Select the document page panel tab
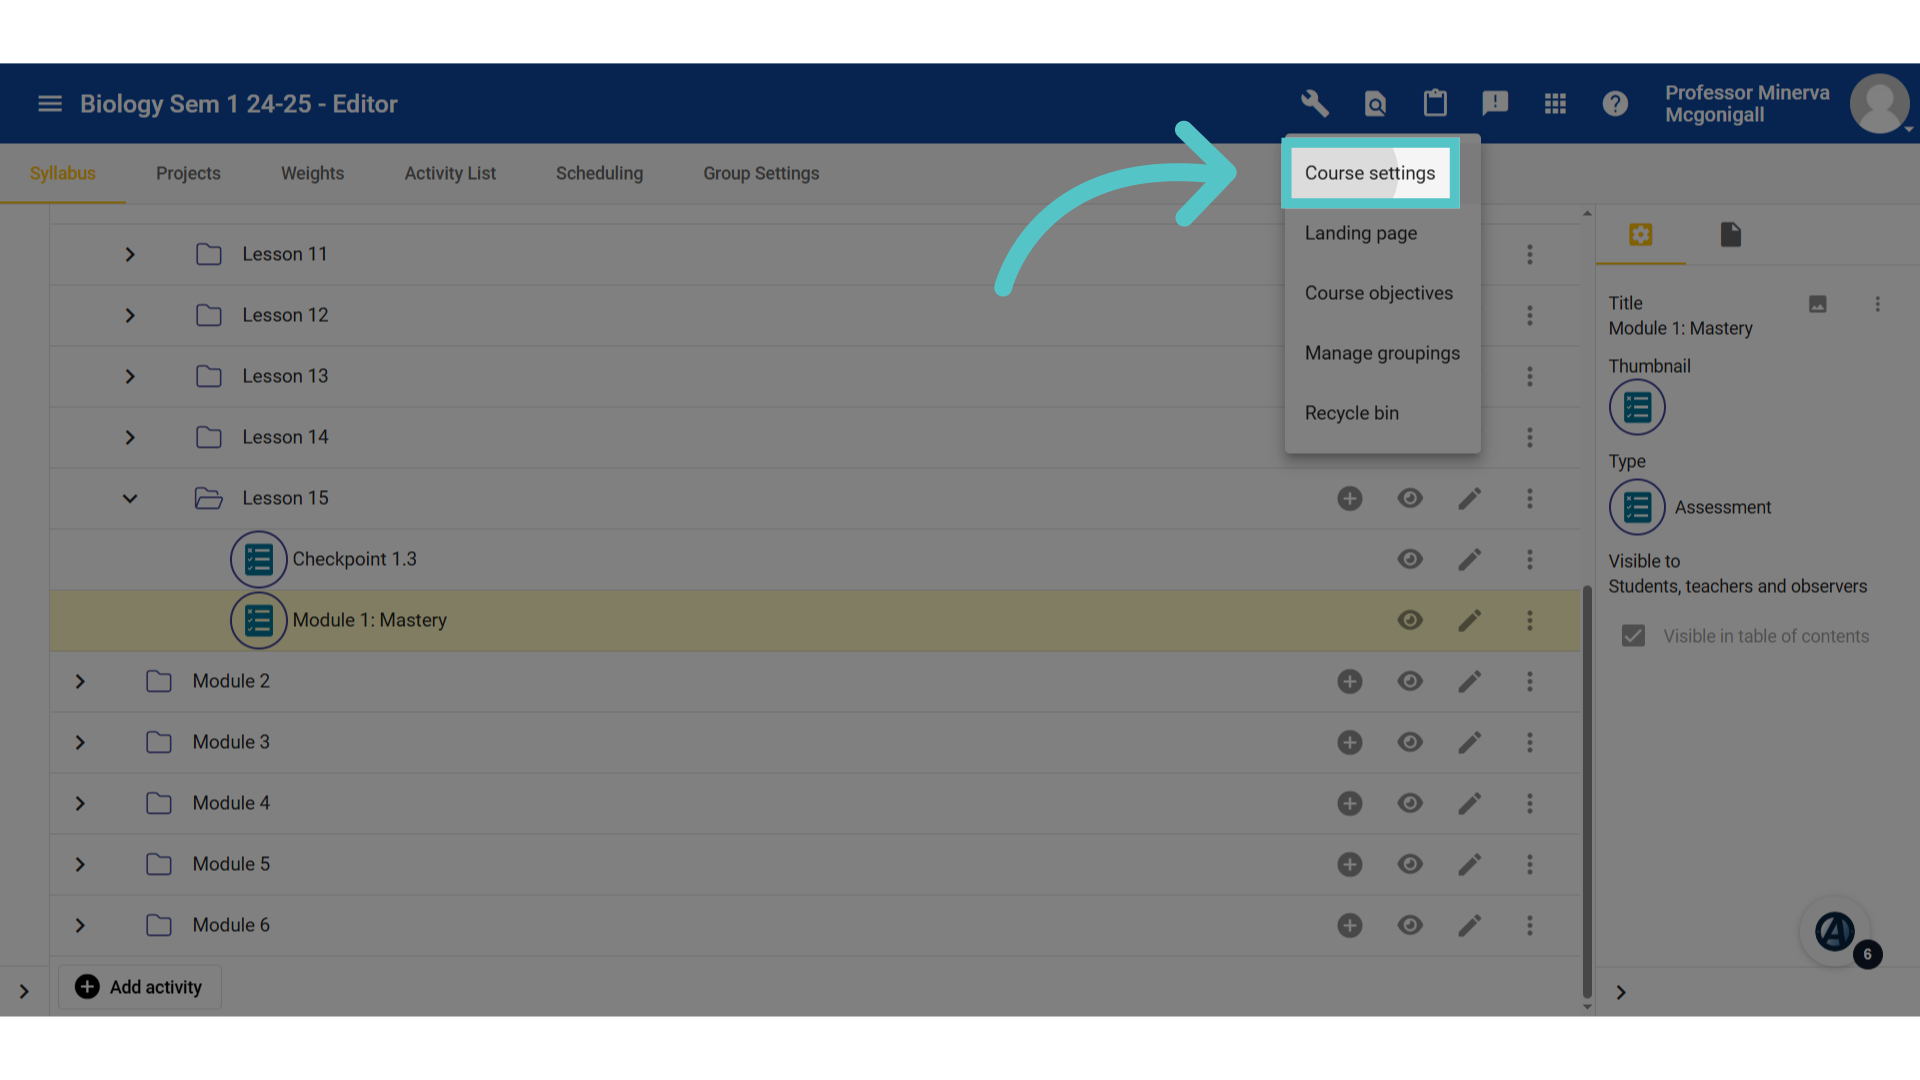 coord(1731,234)
